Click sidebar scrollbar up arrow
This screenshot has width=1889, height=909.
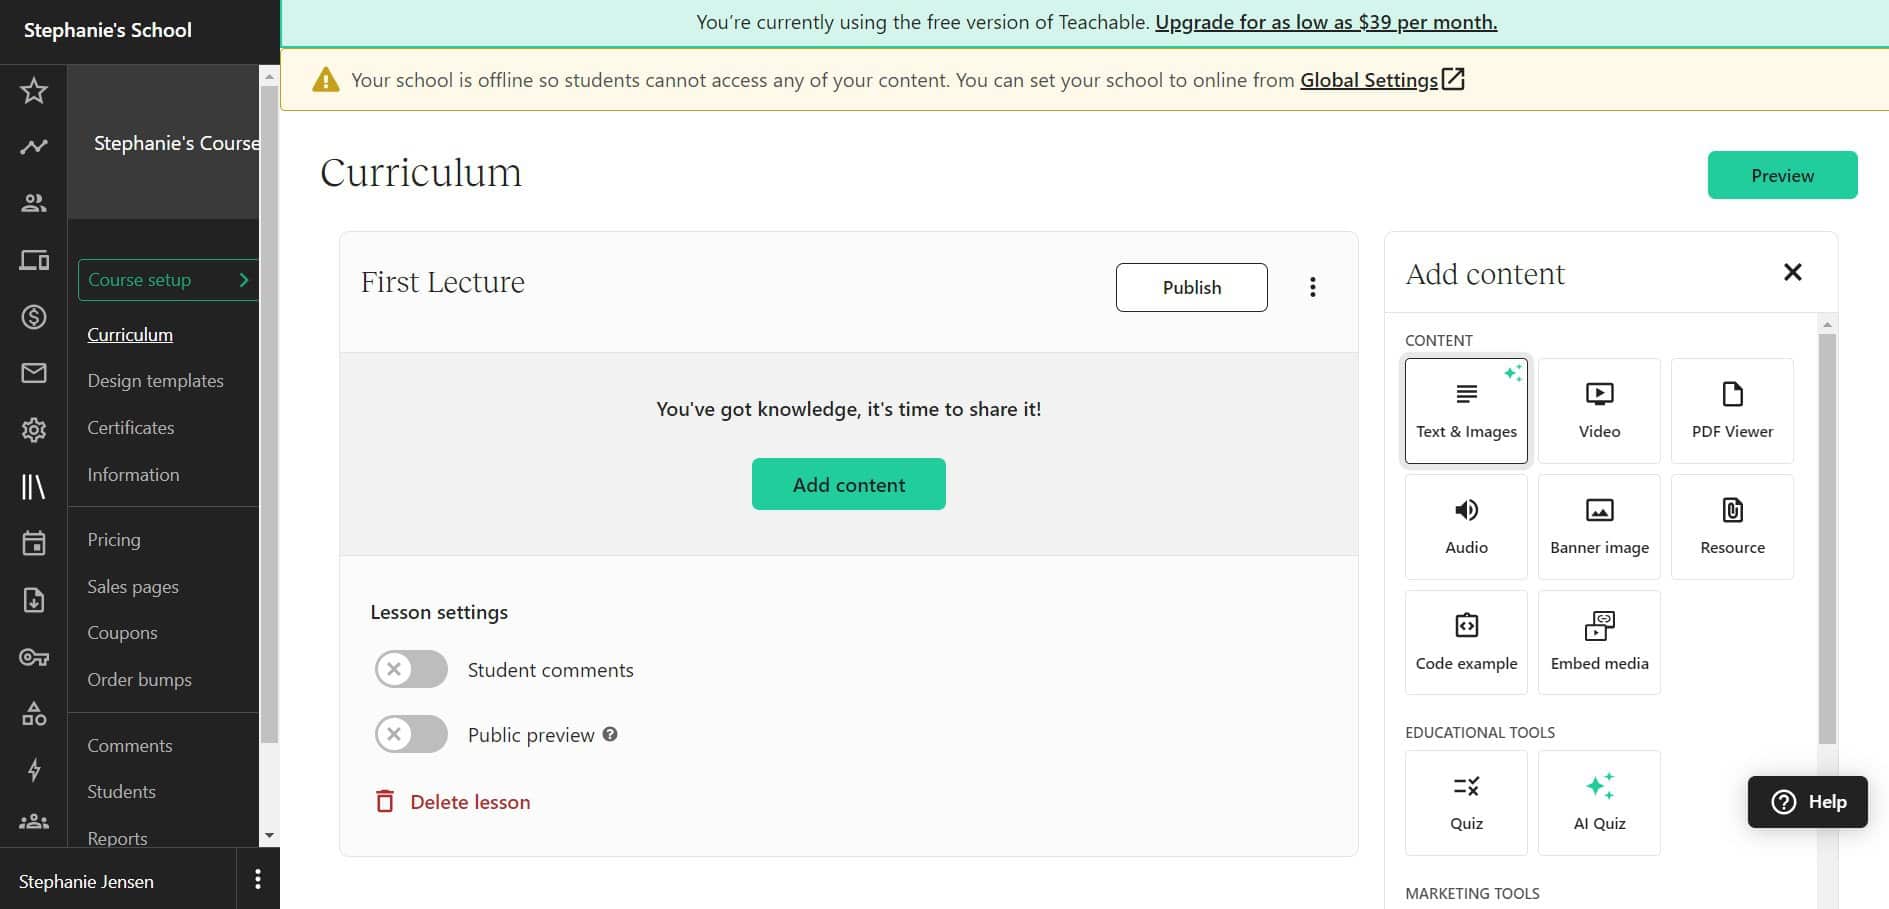click(269, 76)
